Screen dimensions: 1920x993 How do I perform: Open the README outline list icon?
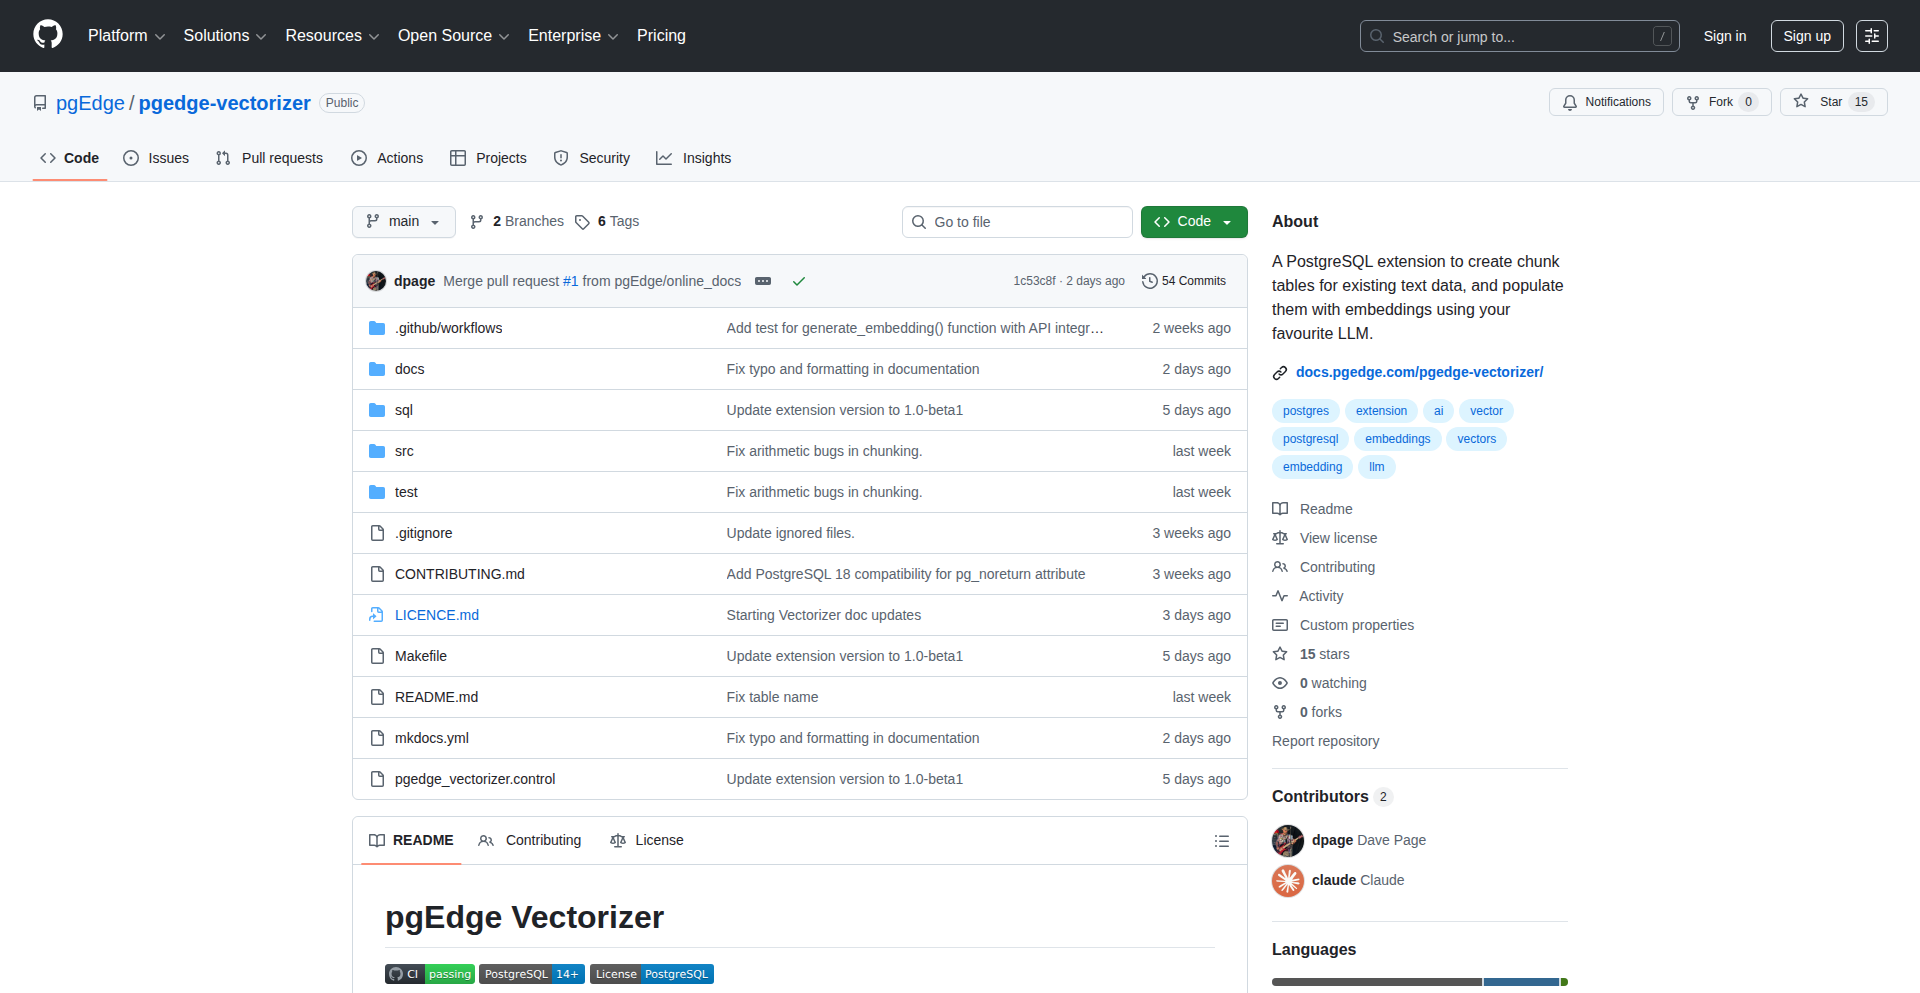pos(1221,841)
